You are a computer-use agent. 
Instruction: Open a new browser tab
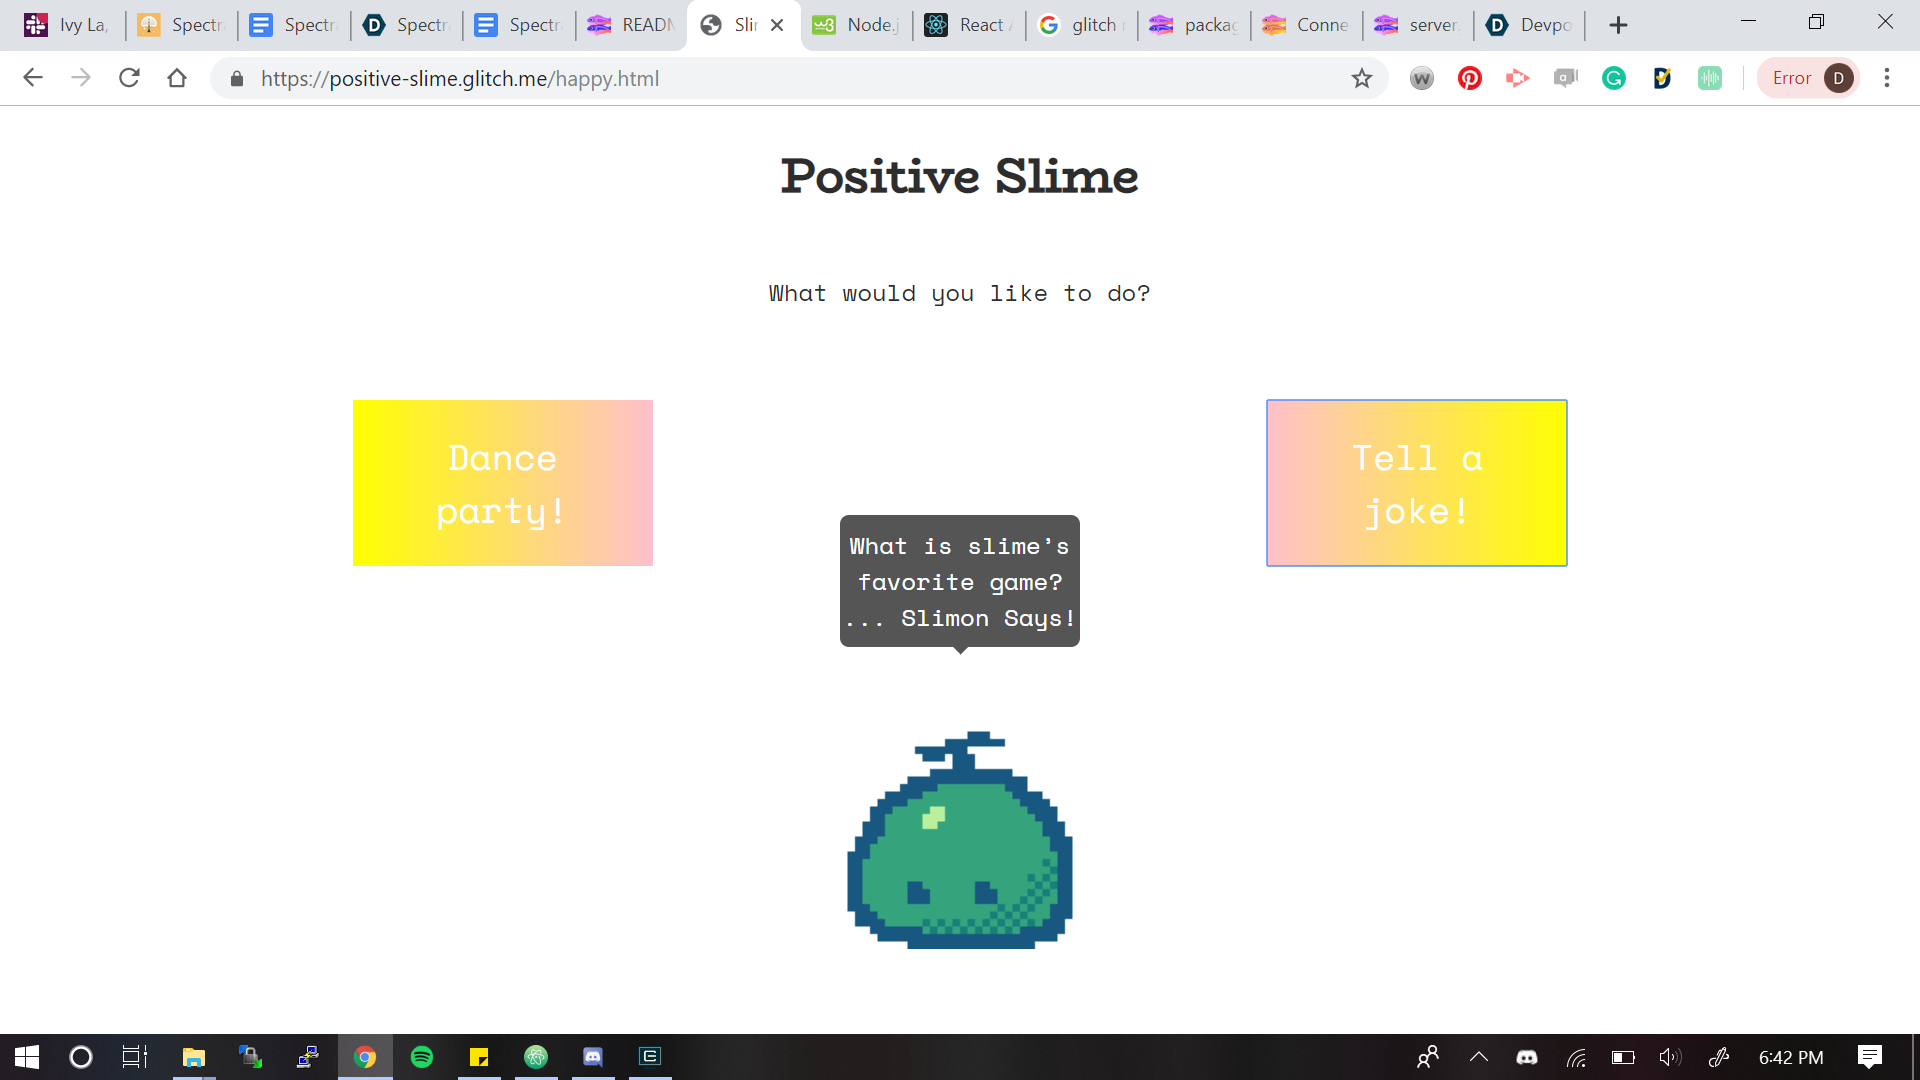(1618, 25)
